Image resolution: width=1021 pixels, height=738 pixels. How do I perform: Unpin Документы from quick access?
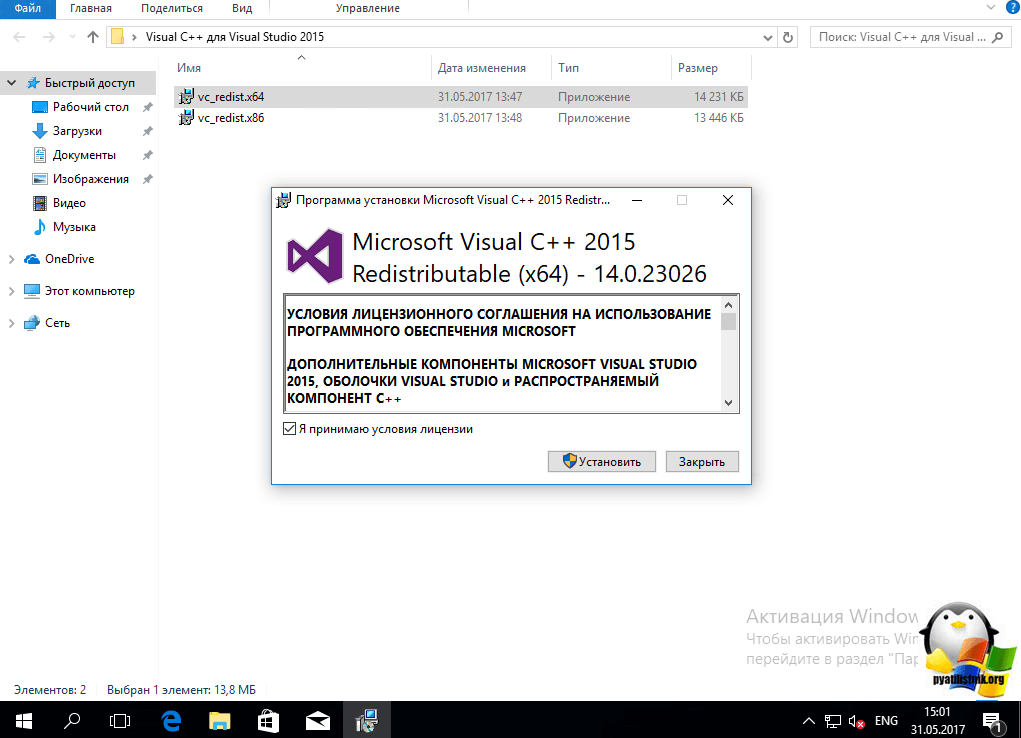[x=148, y=155]
